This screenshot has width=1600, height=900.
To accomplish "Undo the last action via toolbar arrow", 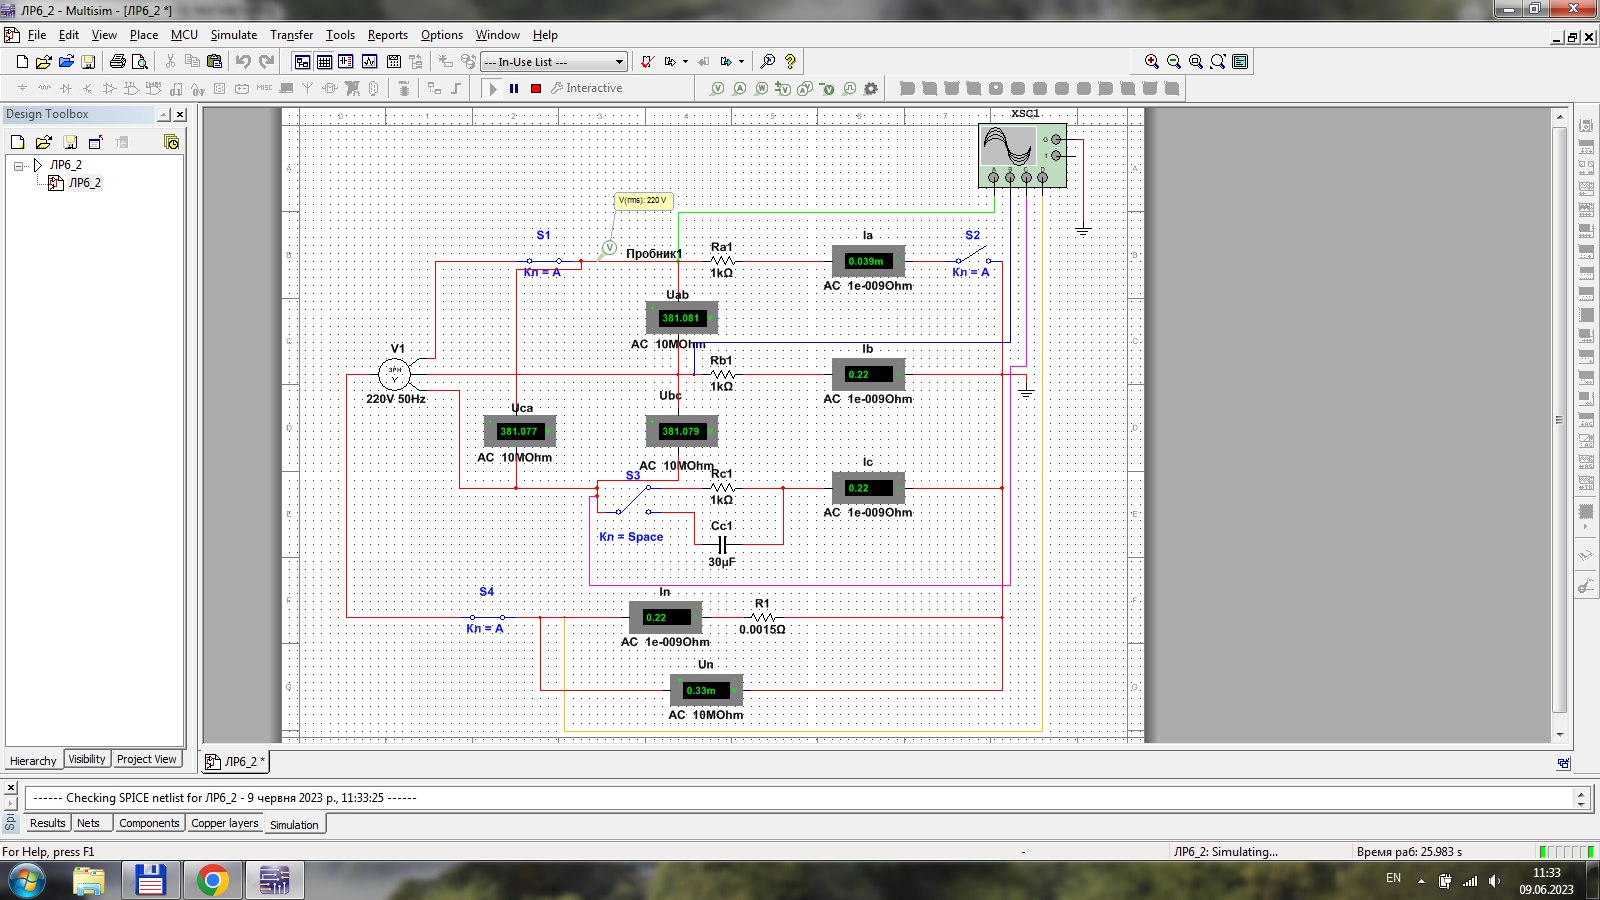I will (243, 62).
